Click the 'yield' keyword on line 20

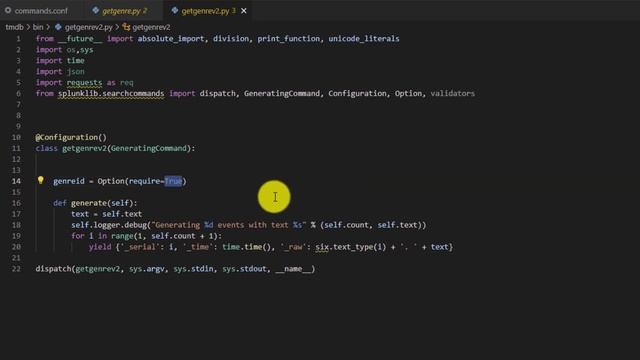100,247
